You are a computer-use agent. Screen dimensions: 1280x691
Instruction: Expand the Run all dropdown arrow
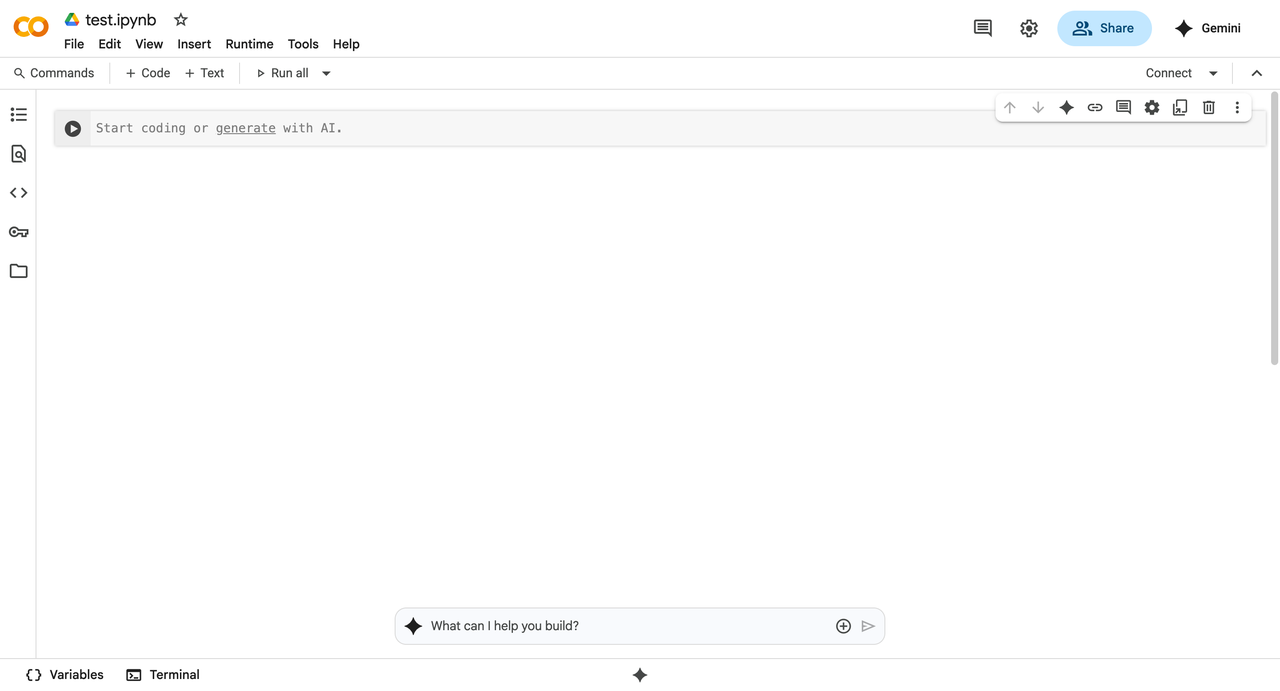click(326, 73)
